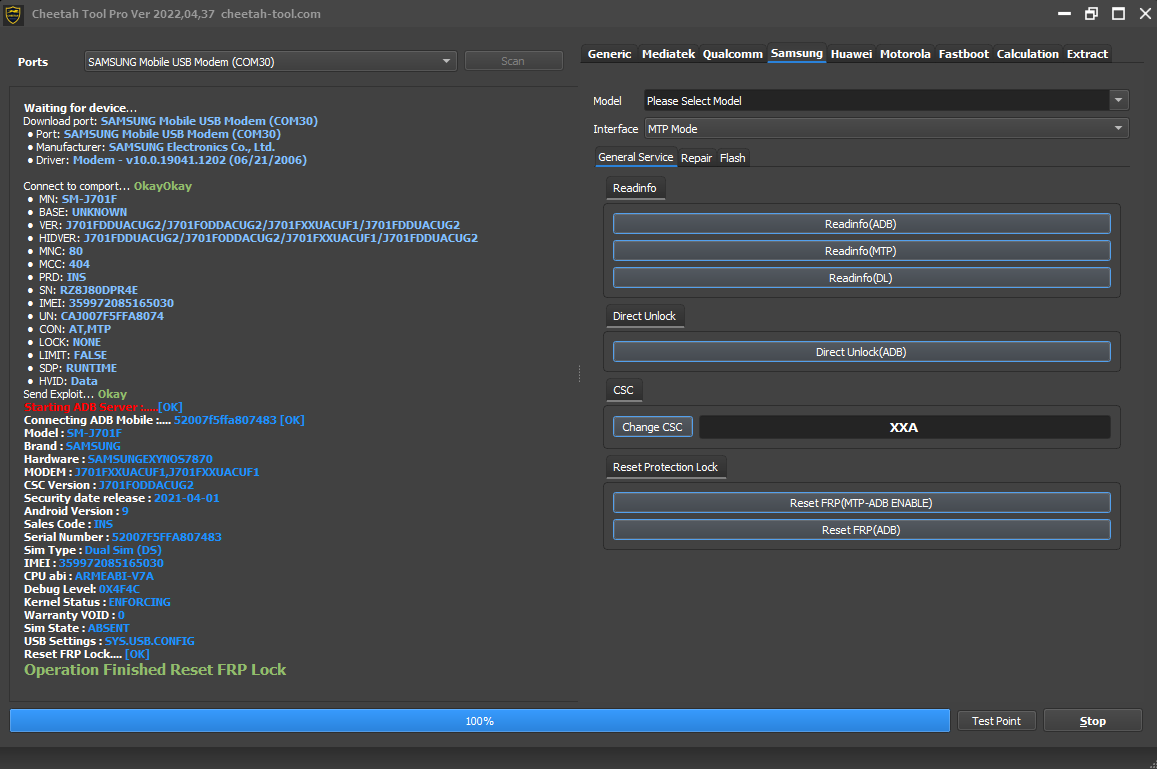The height and width of the screenshot is (769, 1157).
Task: Select the Samsung tab
Action: tap(796, 53)
